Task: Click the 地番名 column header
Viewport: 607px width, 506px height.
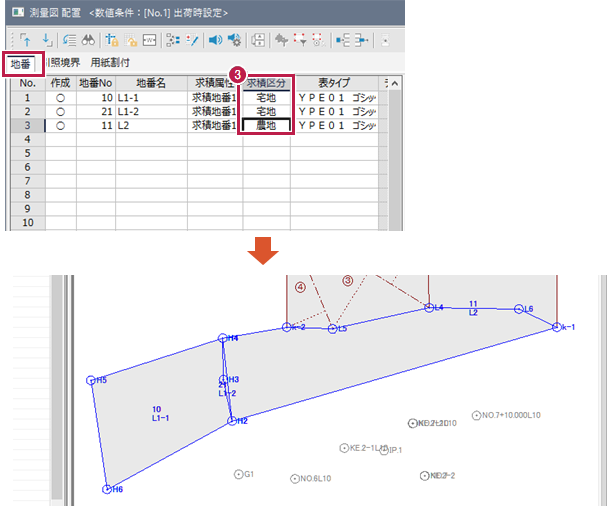Action: pyautogui.click(x=150, y=83)
